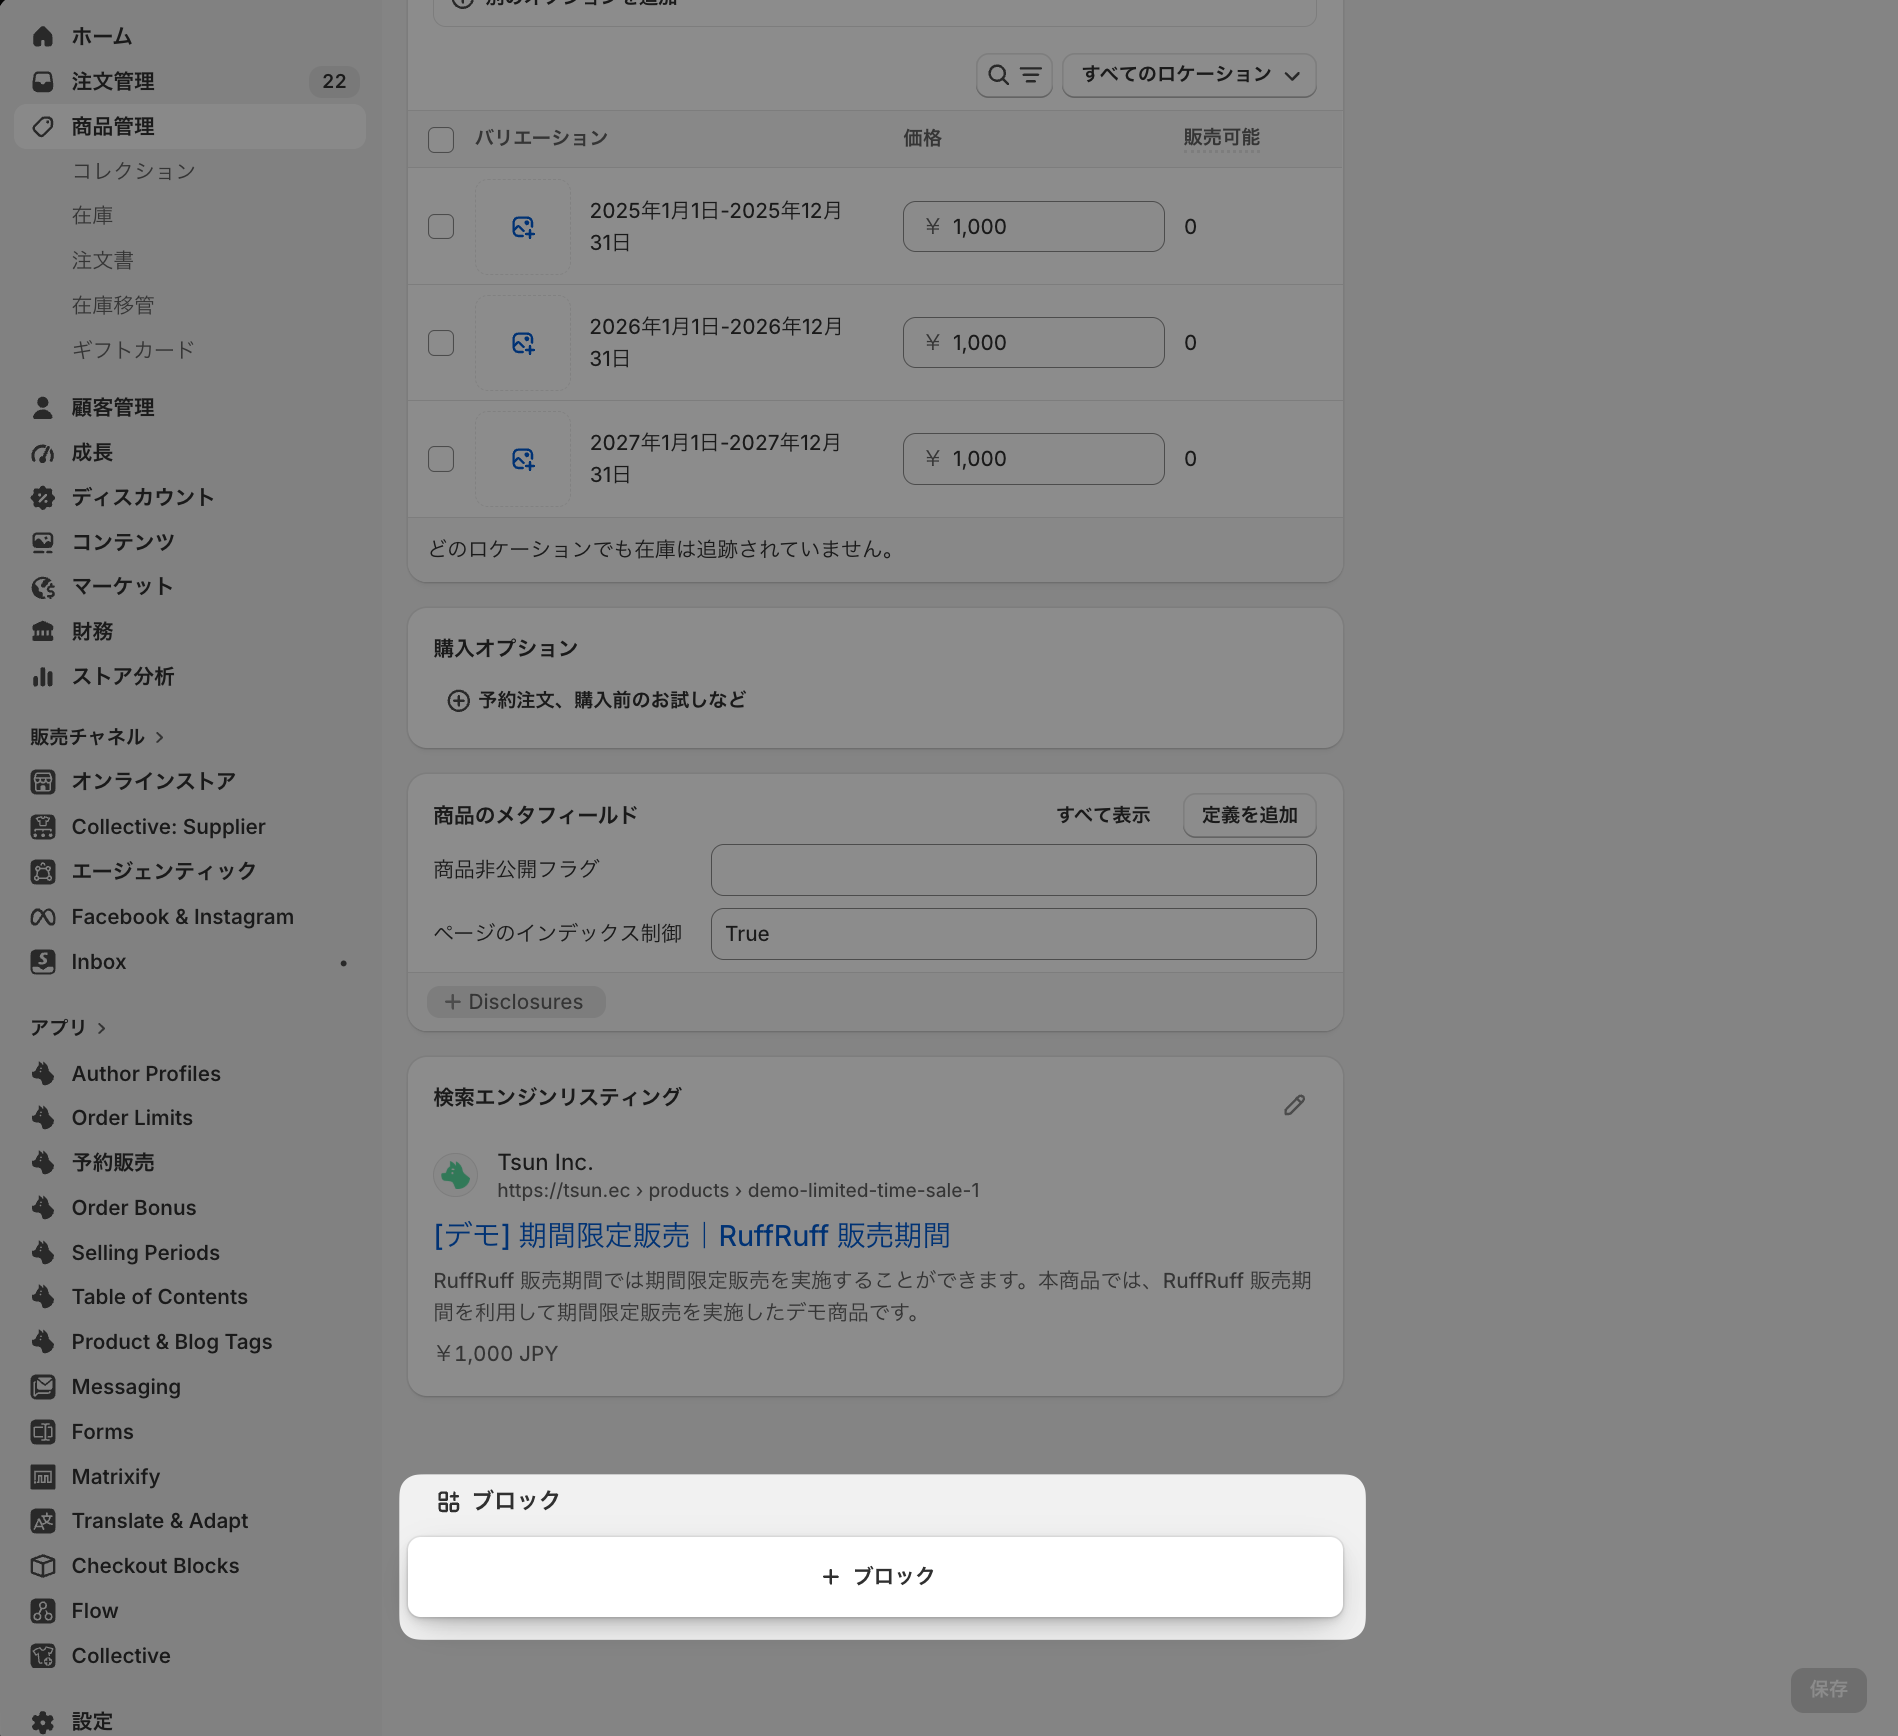Click the Products (商品管理) tag icon
Viewport: 1898px width, 1736px height.
coord(42,127)
